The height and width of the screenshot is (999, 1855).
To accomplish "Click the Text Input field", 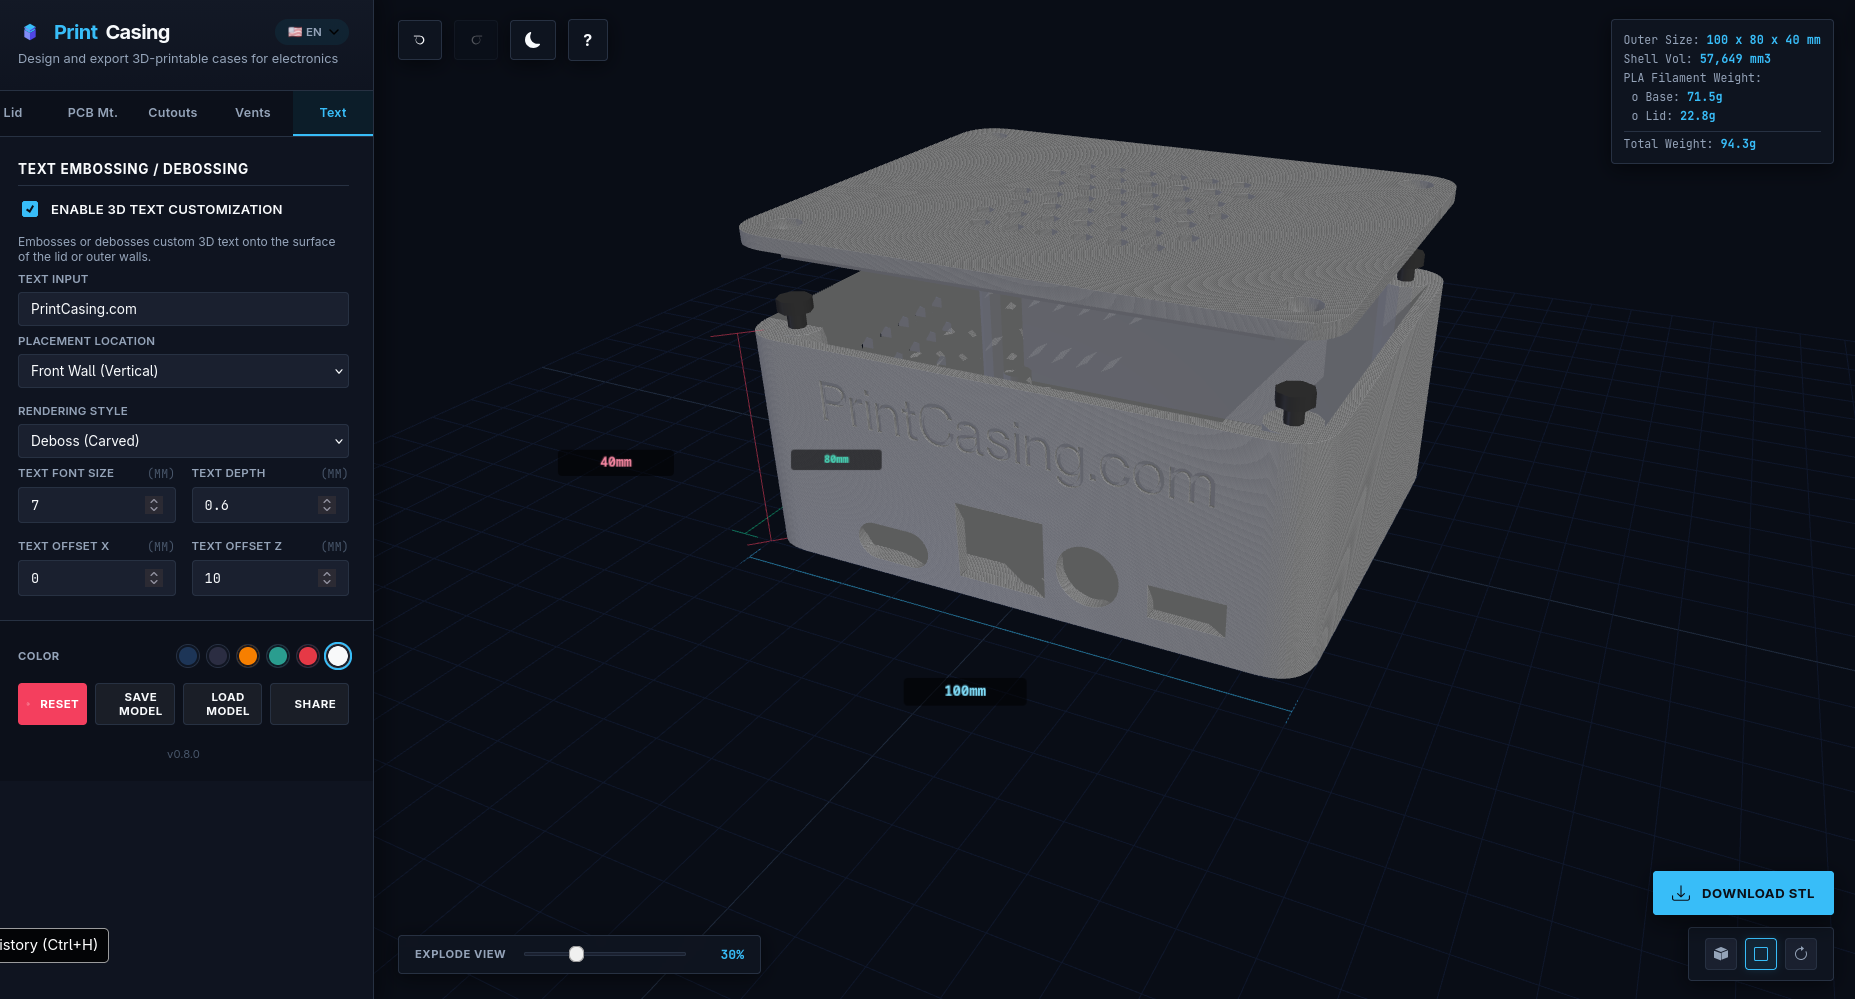I will coord(183,309).
